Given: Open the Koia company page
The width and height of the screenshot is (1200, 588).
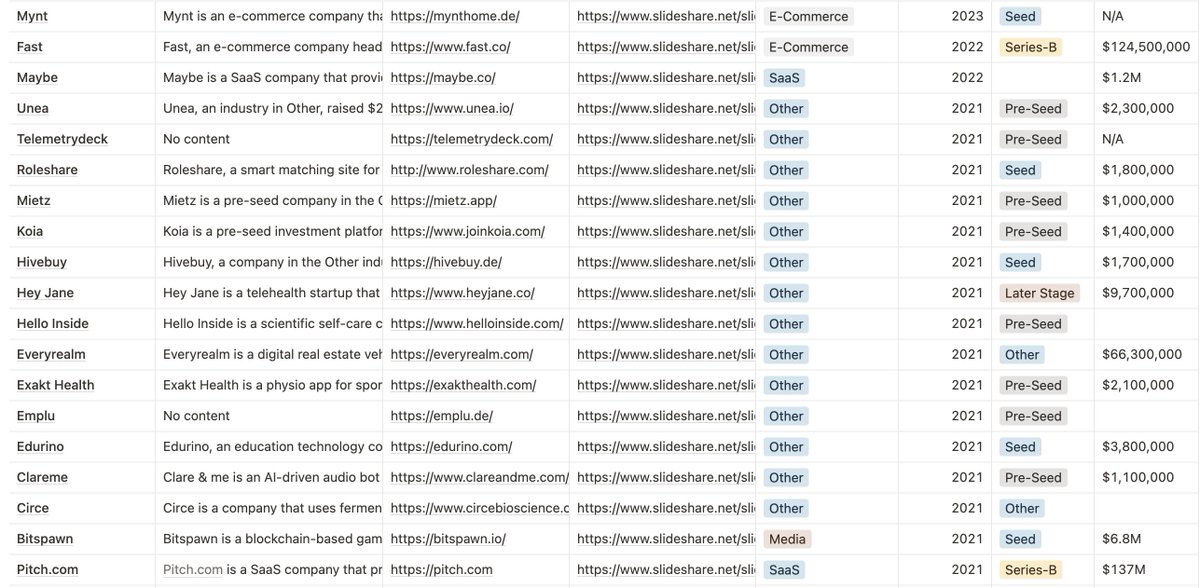Looking at the screenshot, I should tap(30, 231).
